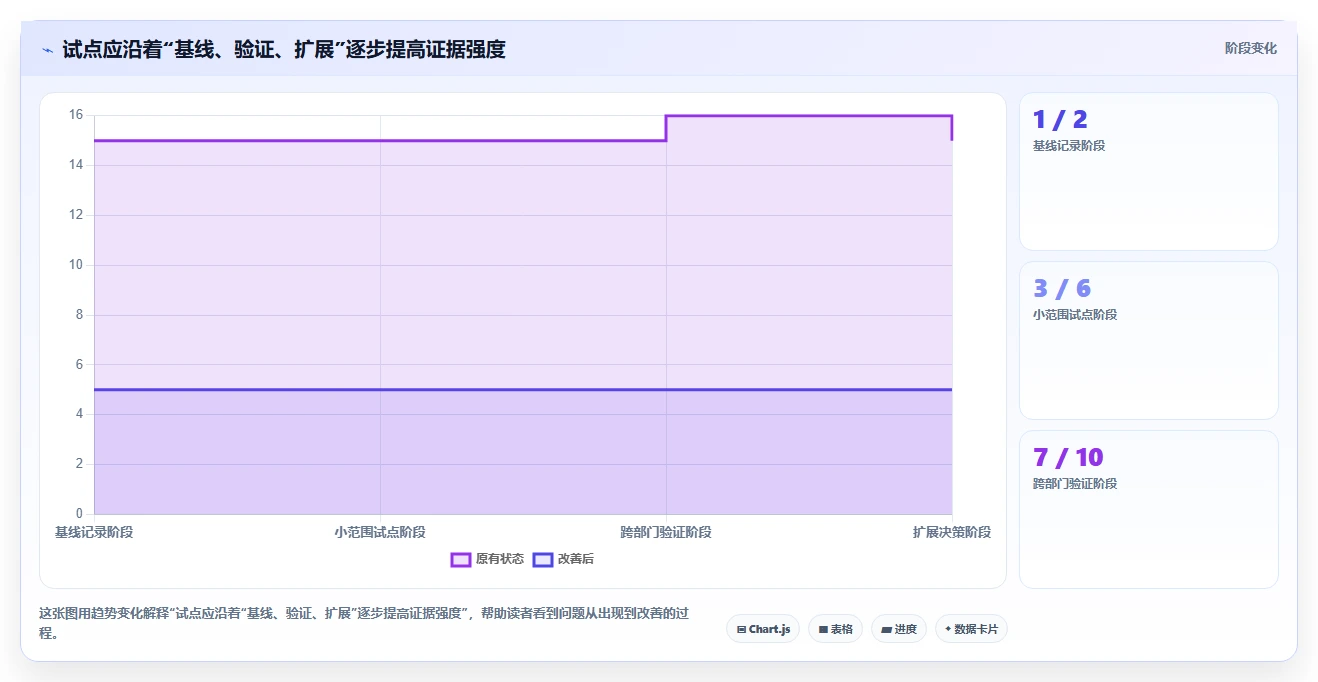Click the icon in the Chart.js tag
The width and height of the screenshot is (1318, 682).
(741, 630)
